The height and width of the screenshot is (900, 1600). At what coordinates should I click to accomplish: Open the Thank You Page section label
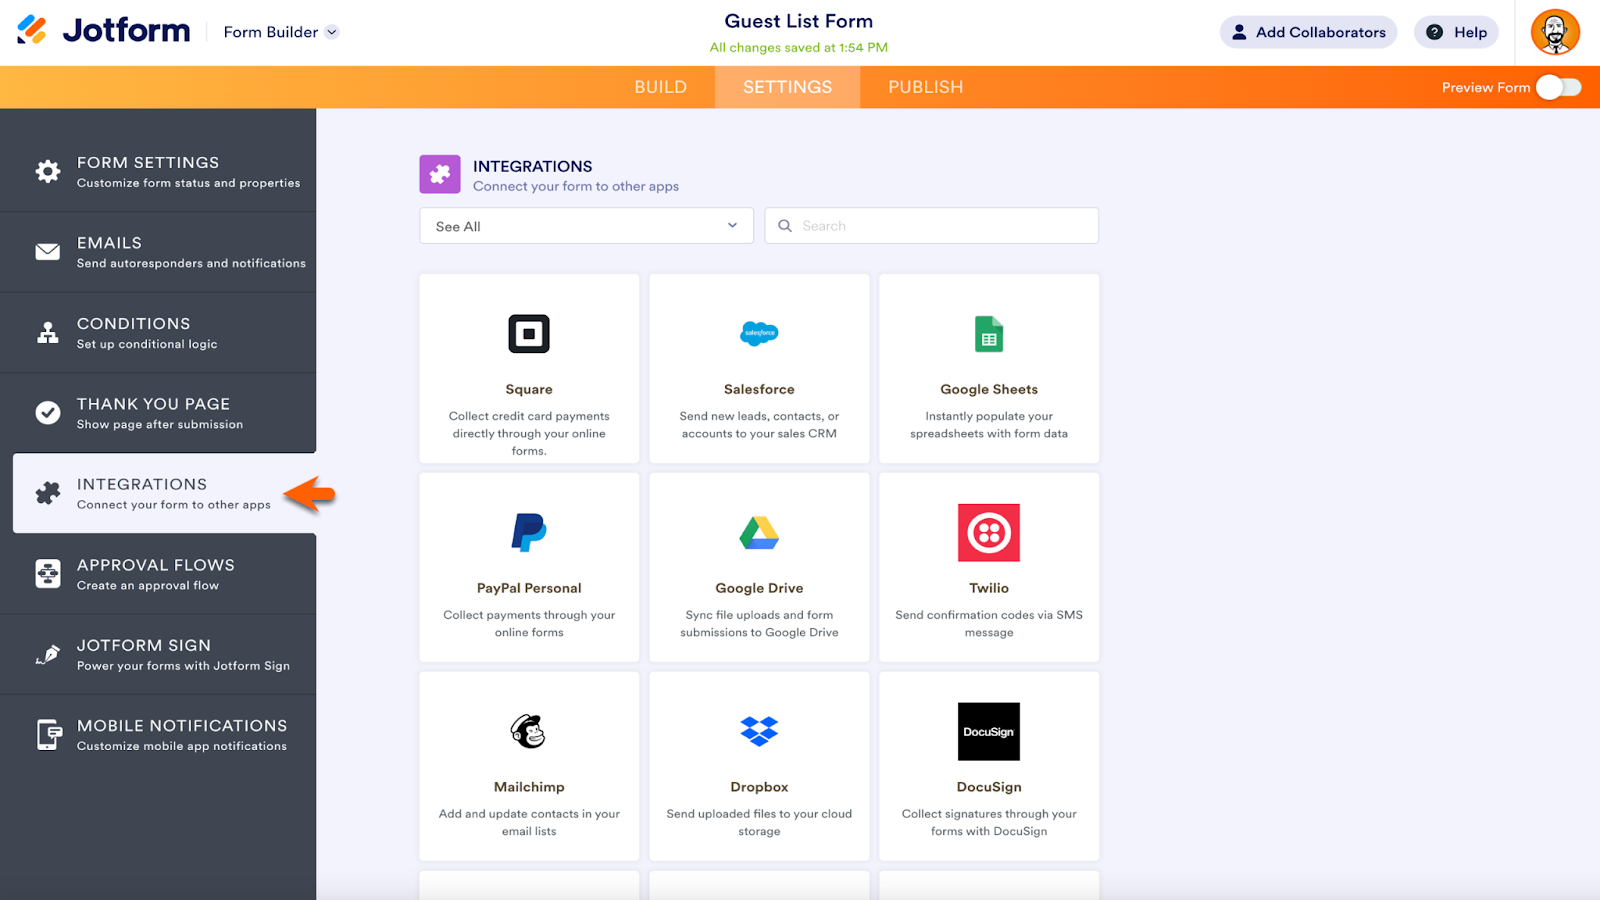point(153,404)
